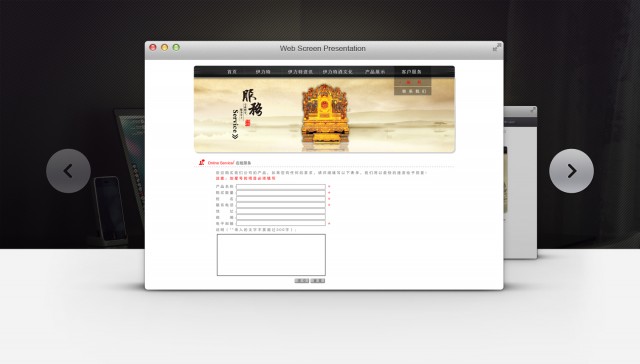This screenshot has width=640, height=364.
Task: Go to the previous slide arrow
Action: (68, 171)
